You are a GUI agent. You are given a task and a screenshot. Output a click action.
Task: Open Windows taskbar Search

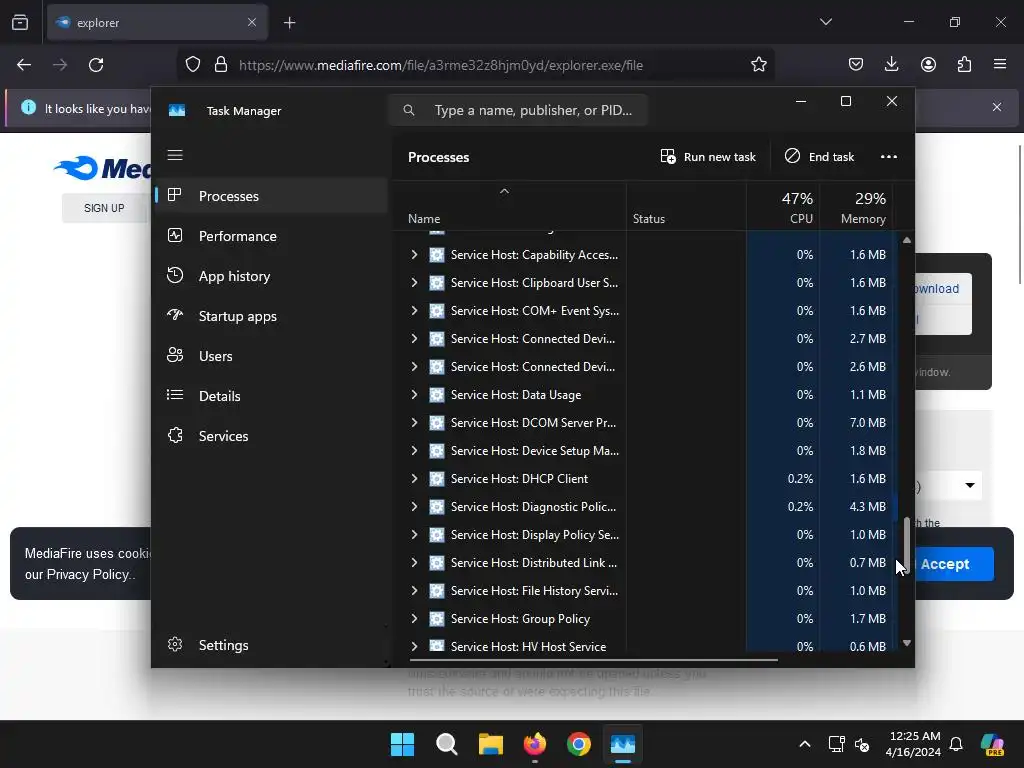[447, 744]
